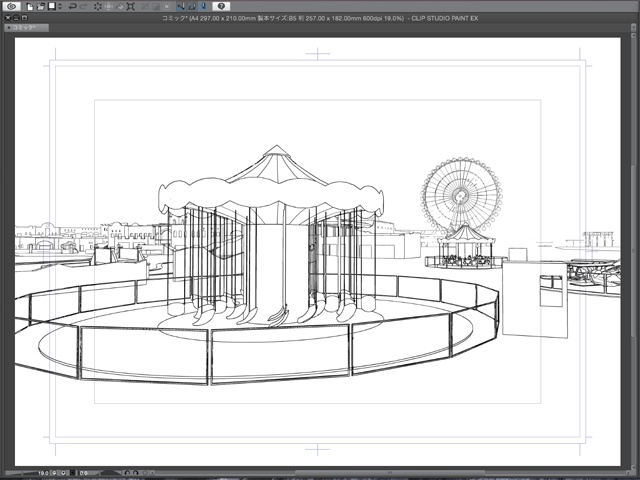The width and height of the screenshot is (640, 480).
Task: Toggle snap to ruler
Action: [x=181, y=7]
